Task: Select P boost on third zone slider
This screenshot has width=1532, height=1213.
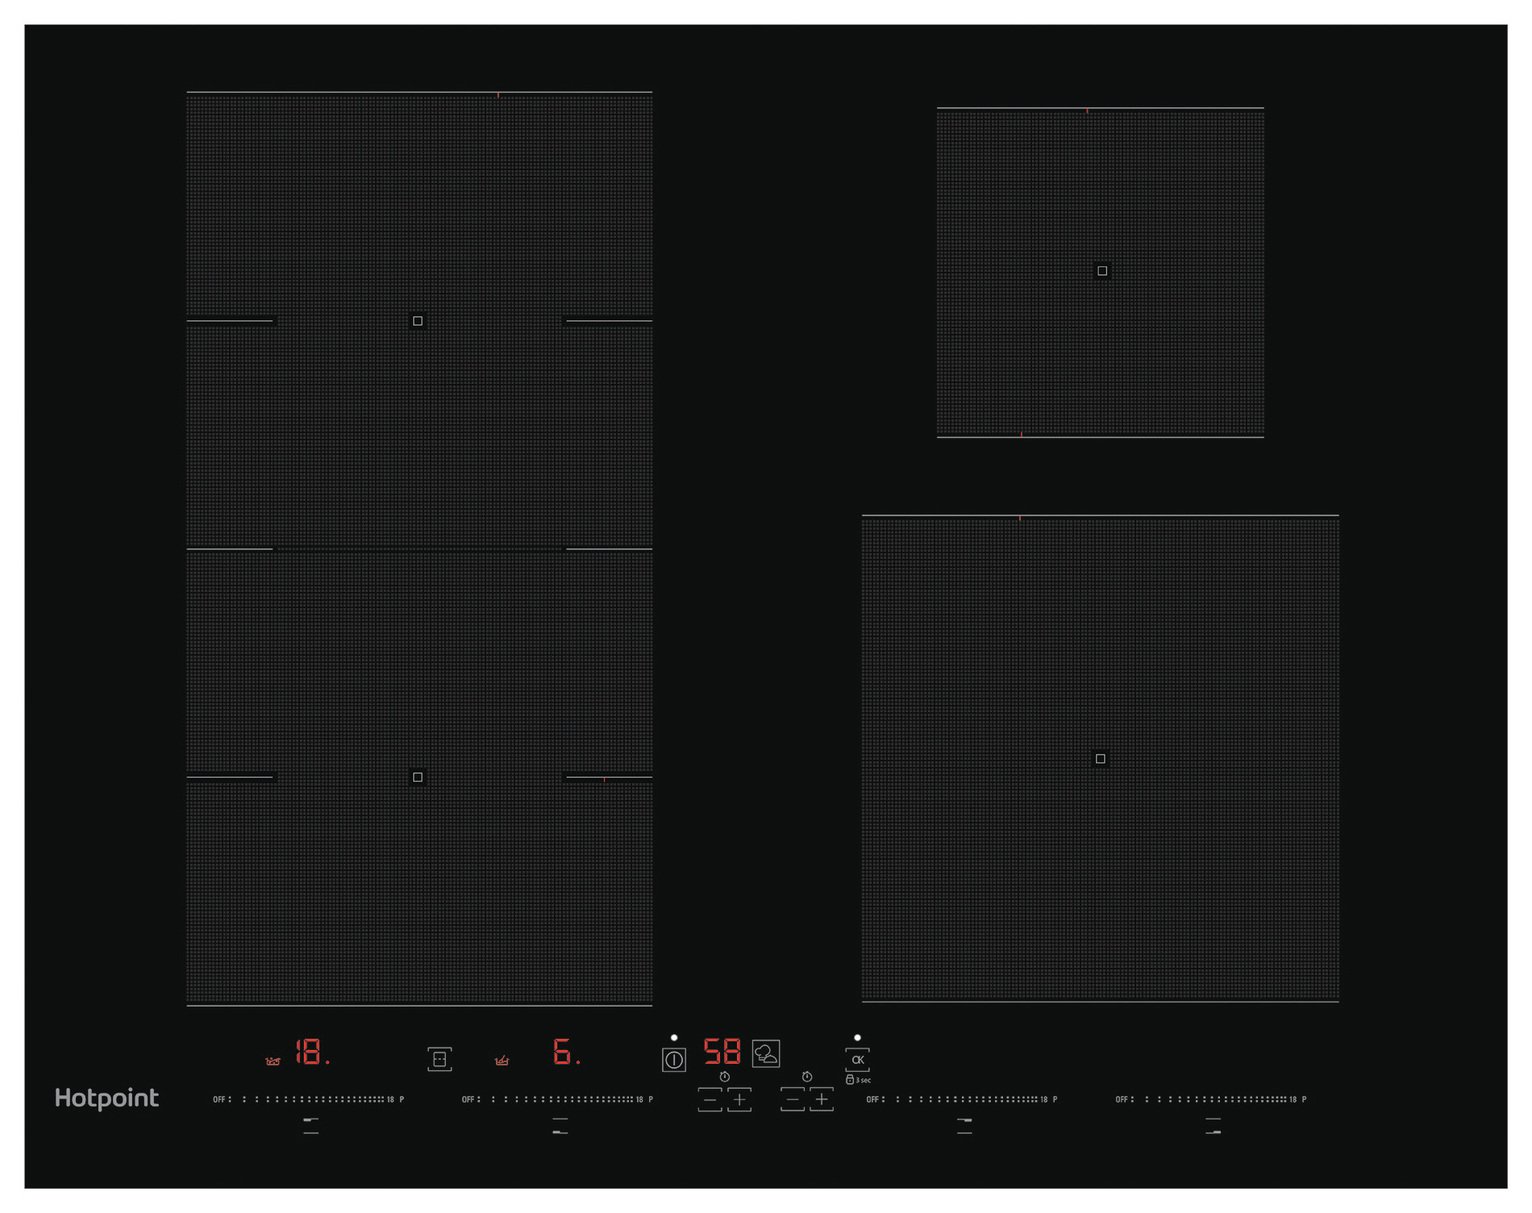Action: pos(1055,1099)
